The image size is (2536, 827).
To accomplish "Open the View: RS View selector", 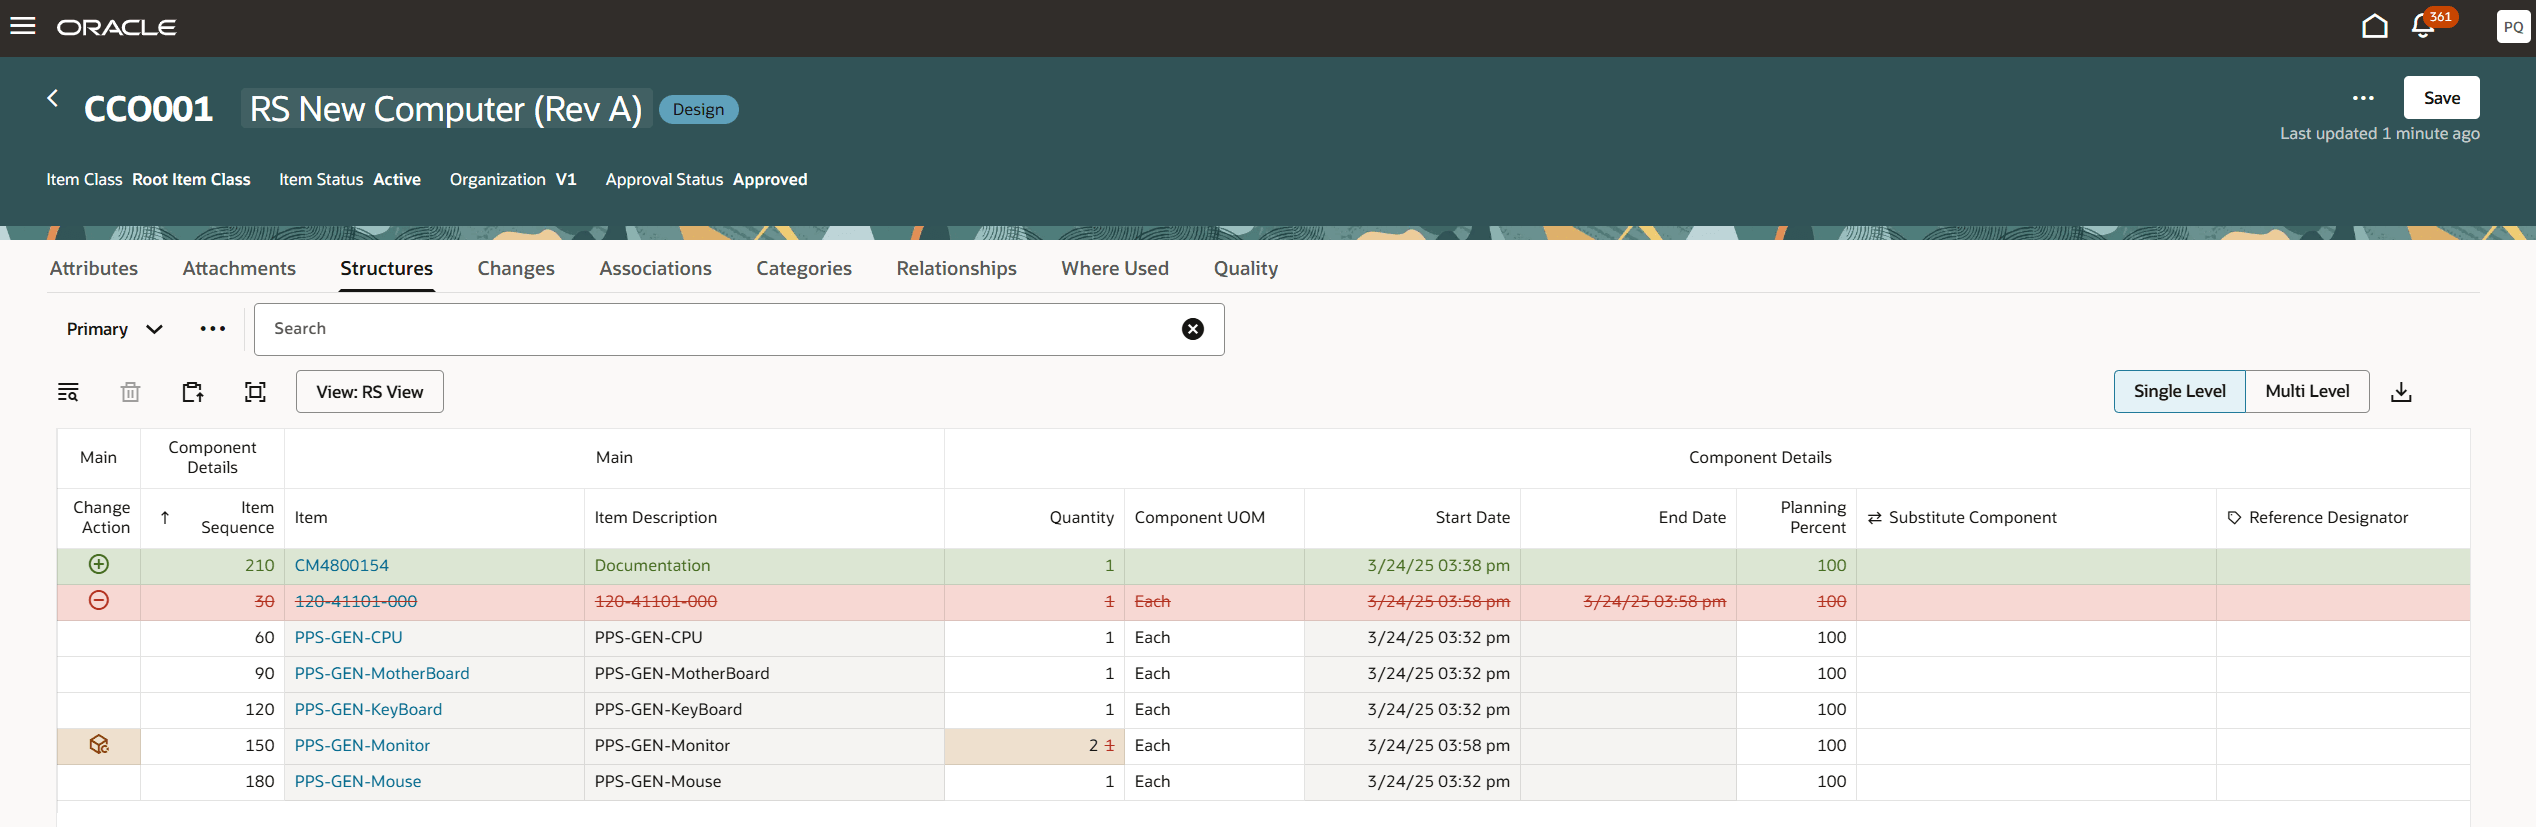I will click(370, 392).
